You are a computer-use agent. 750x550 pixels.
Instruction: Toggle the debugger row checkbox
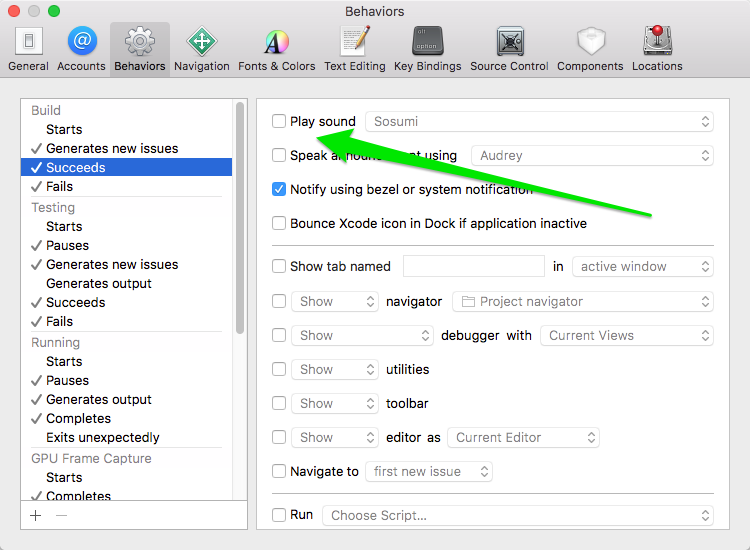279,335
